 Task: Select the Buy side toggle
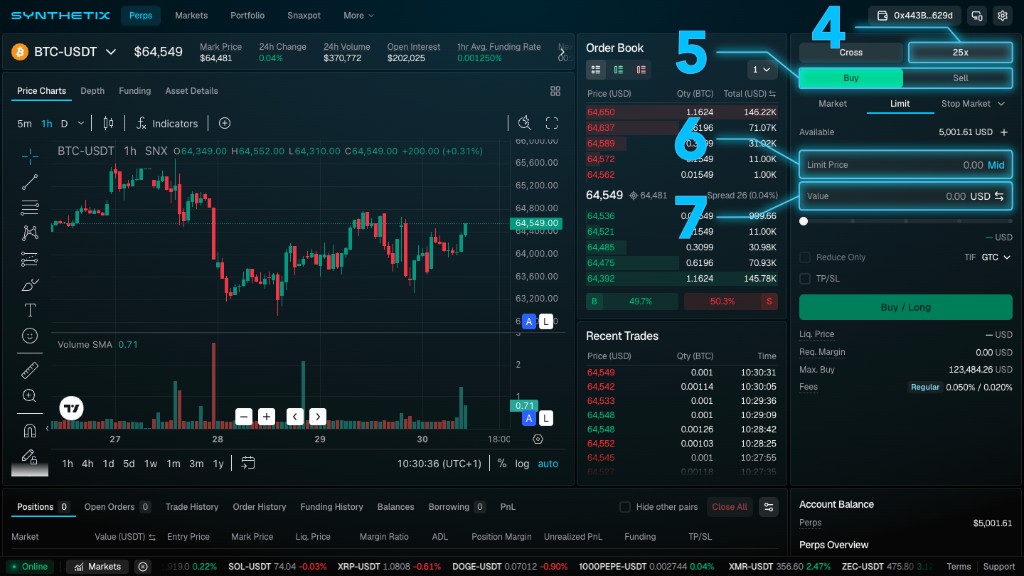851,78
